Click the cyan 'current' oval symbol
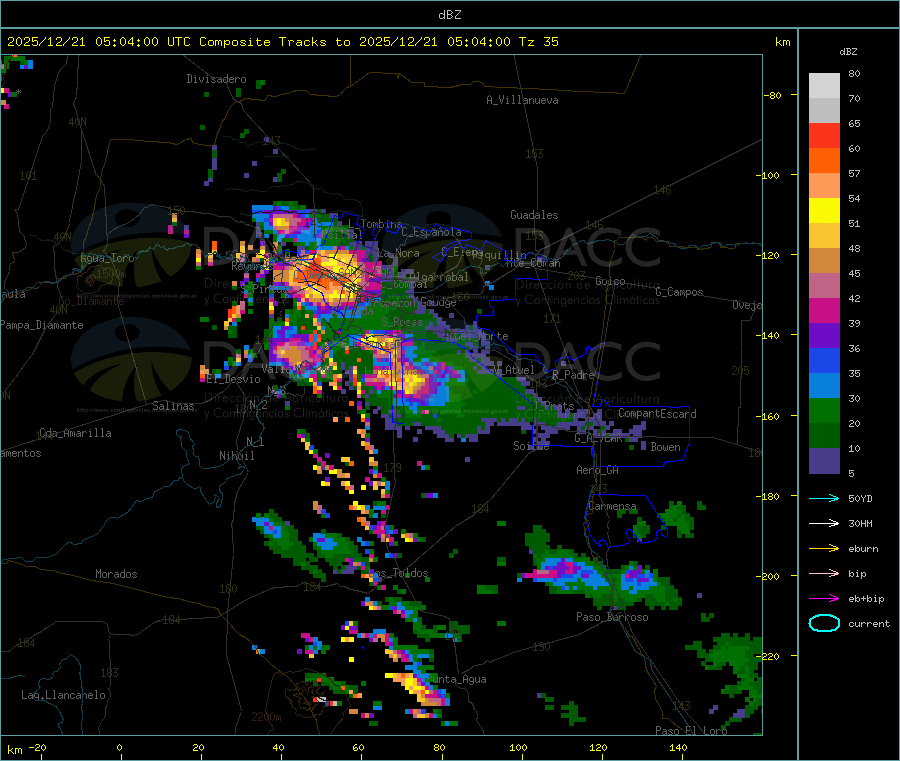The height and width of the screenshot is (761, 900). (824, 623)
